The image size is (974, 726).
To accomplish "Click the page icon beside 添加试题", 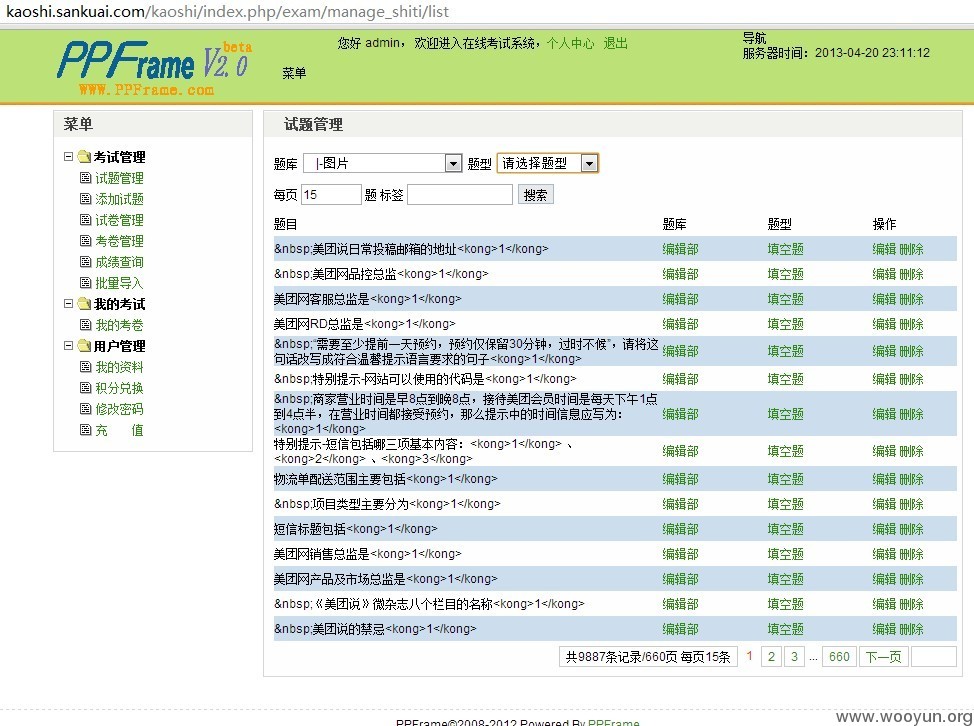I will 85,199.
